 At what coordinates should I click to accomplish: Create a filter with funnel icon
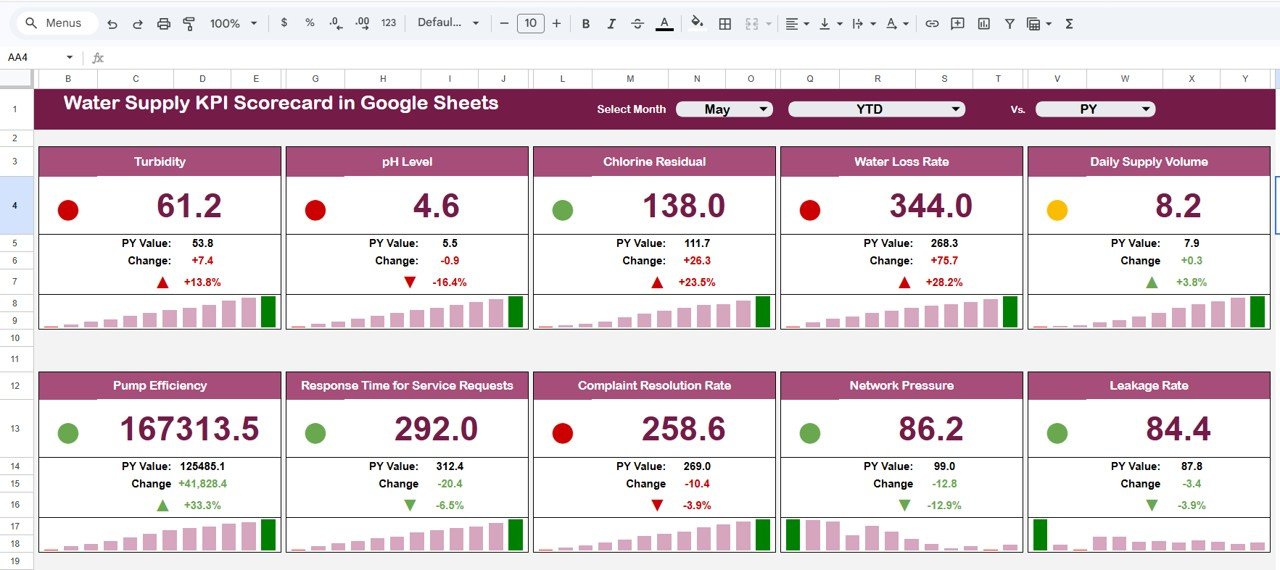[x=1010, y=23]
